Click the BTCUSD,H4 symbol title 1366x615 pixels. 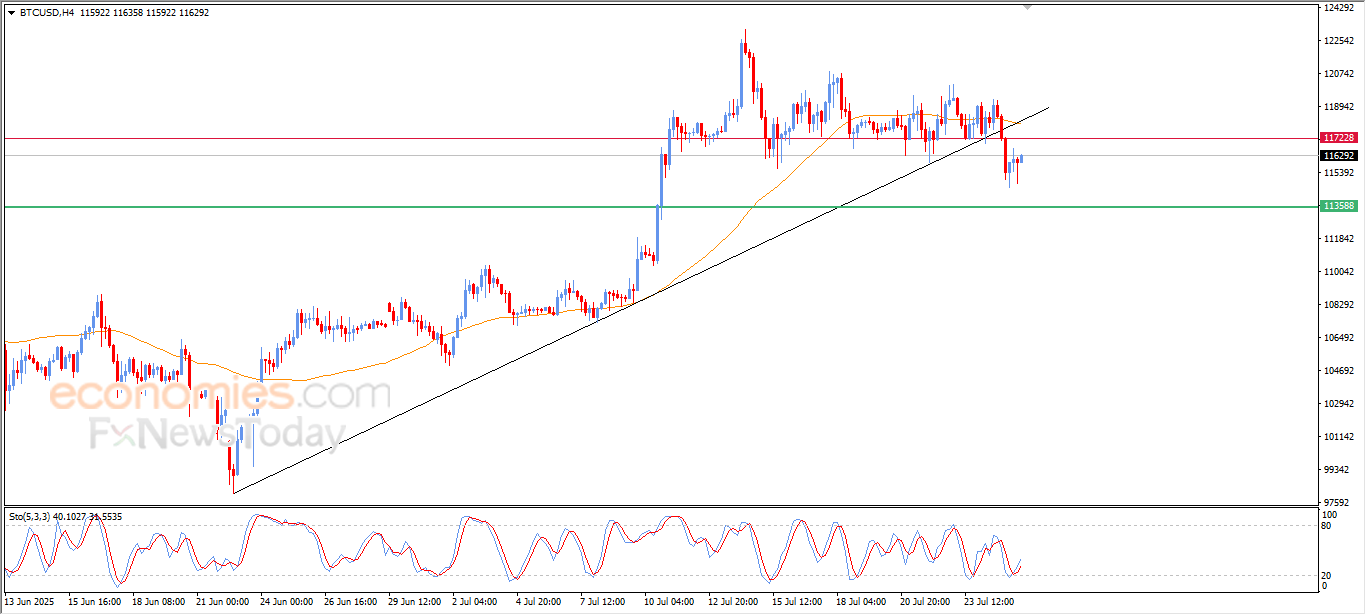(x=47, y=12)
